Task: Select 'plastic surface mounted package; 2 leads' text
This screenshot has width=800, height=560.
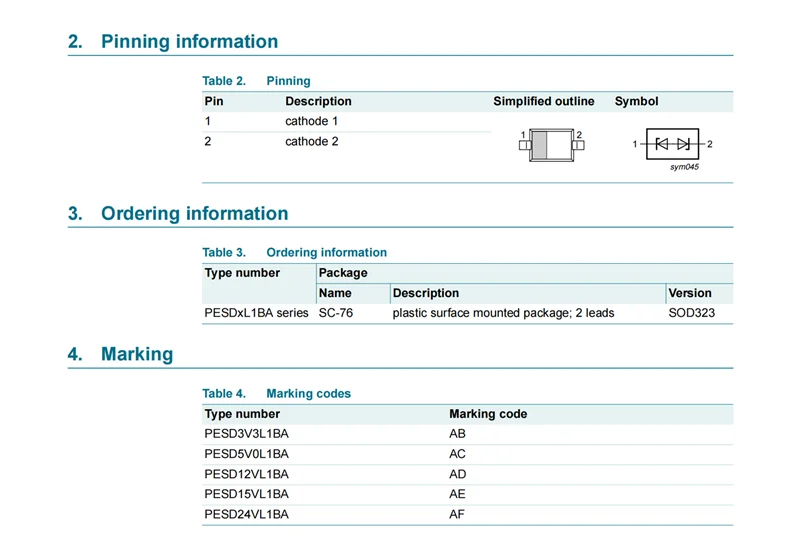Action: click(503, 313)
